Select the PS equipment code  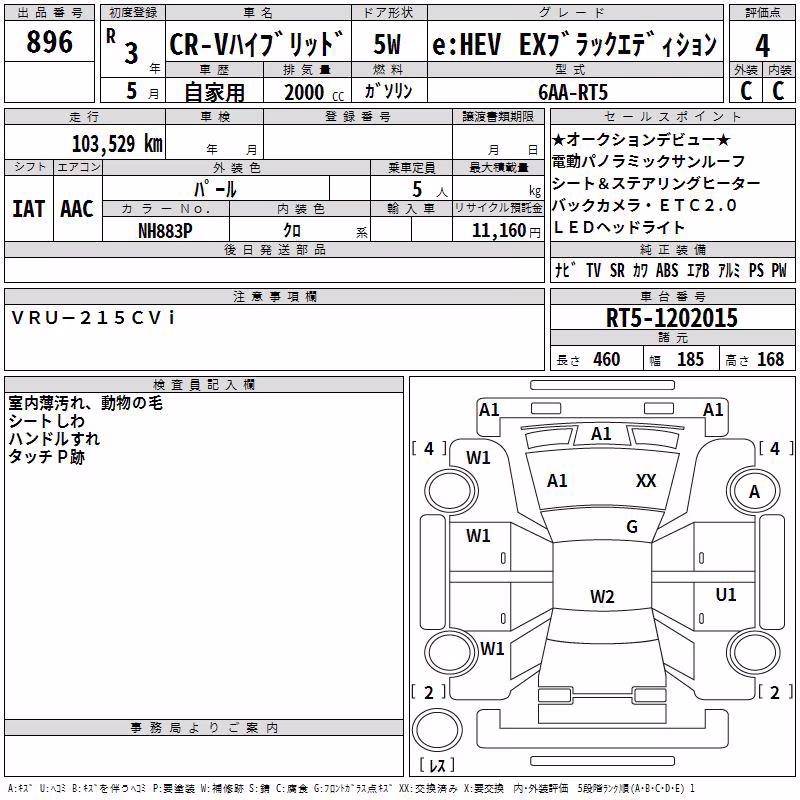tap(756, 270)
